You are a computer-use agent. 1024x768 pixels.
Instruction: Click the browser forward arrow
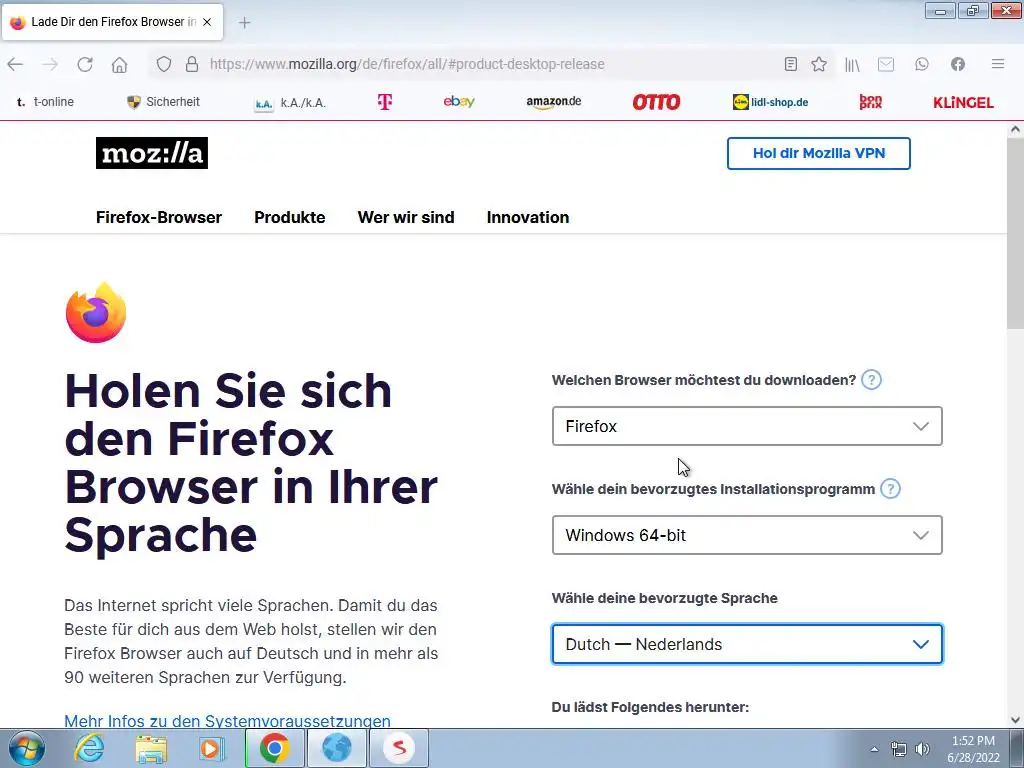click(x=50, y=64)
